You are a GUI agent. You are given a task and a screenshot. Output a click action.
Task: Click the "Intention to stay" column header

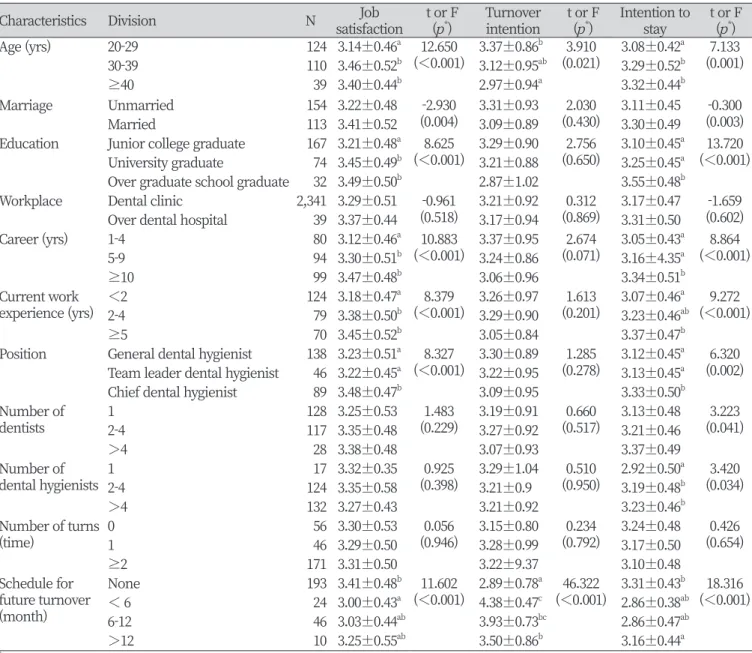[655, 21]
